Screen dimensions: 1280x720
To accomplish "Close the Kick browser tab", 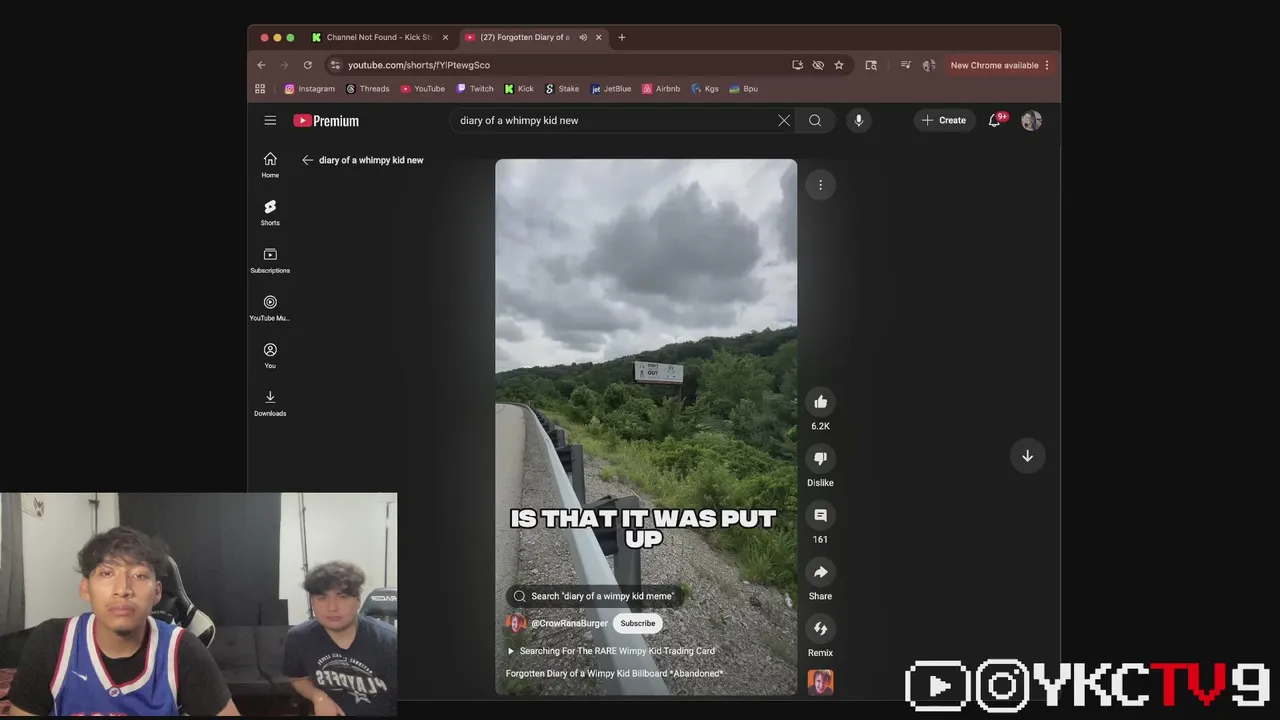I will [x=445, y=37].
